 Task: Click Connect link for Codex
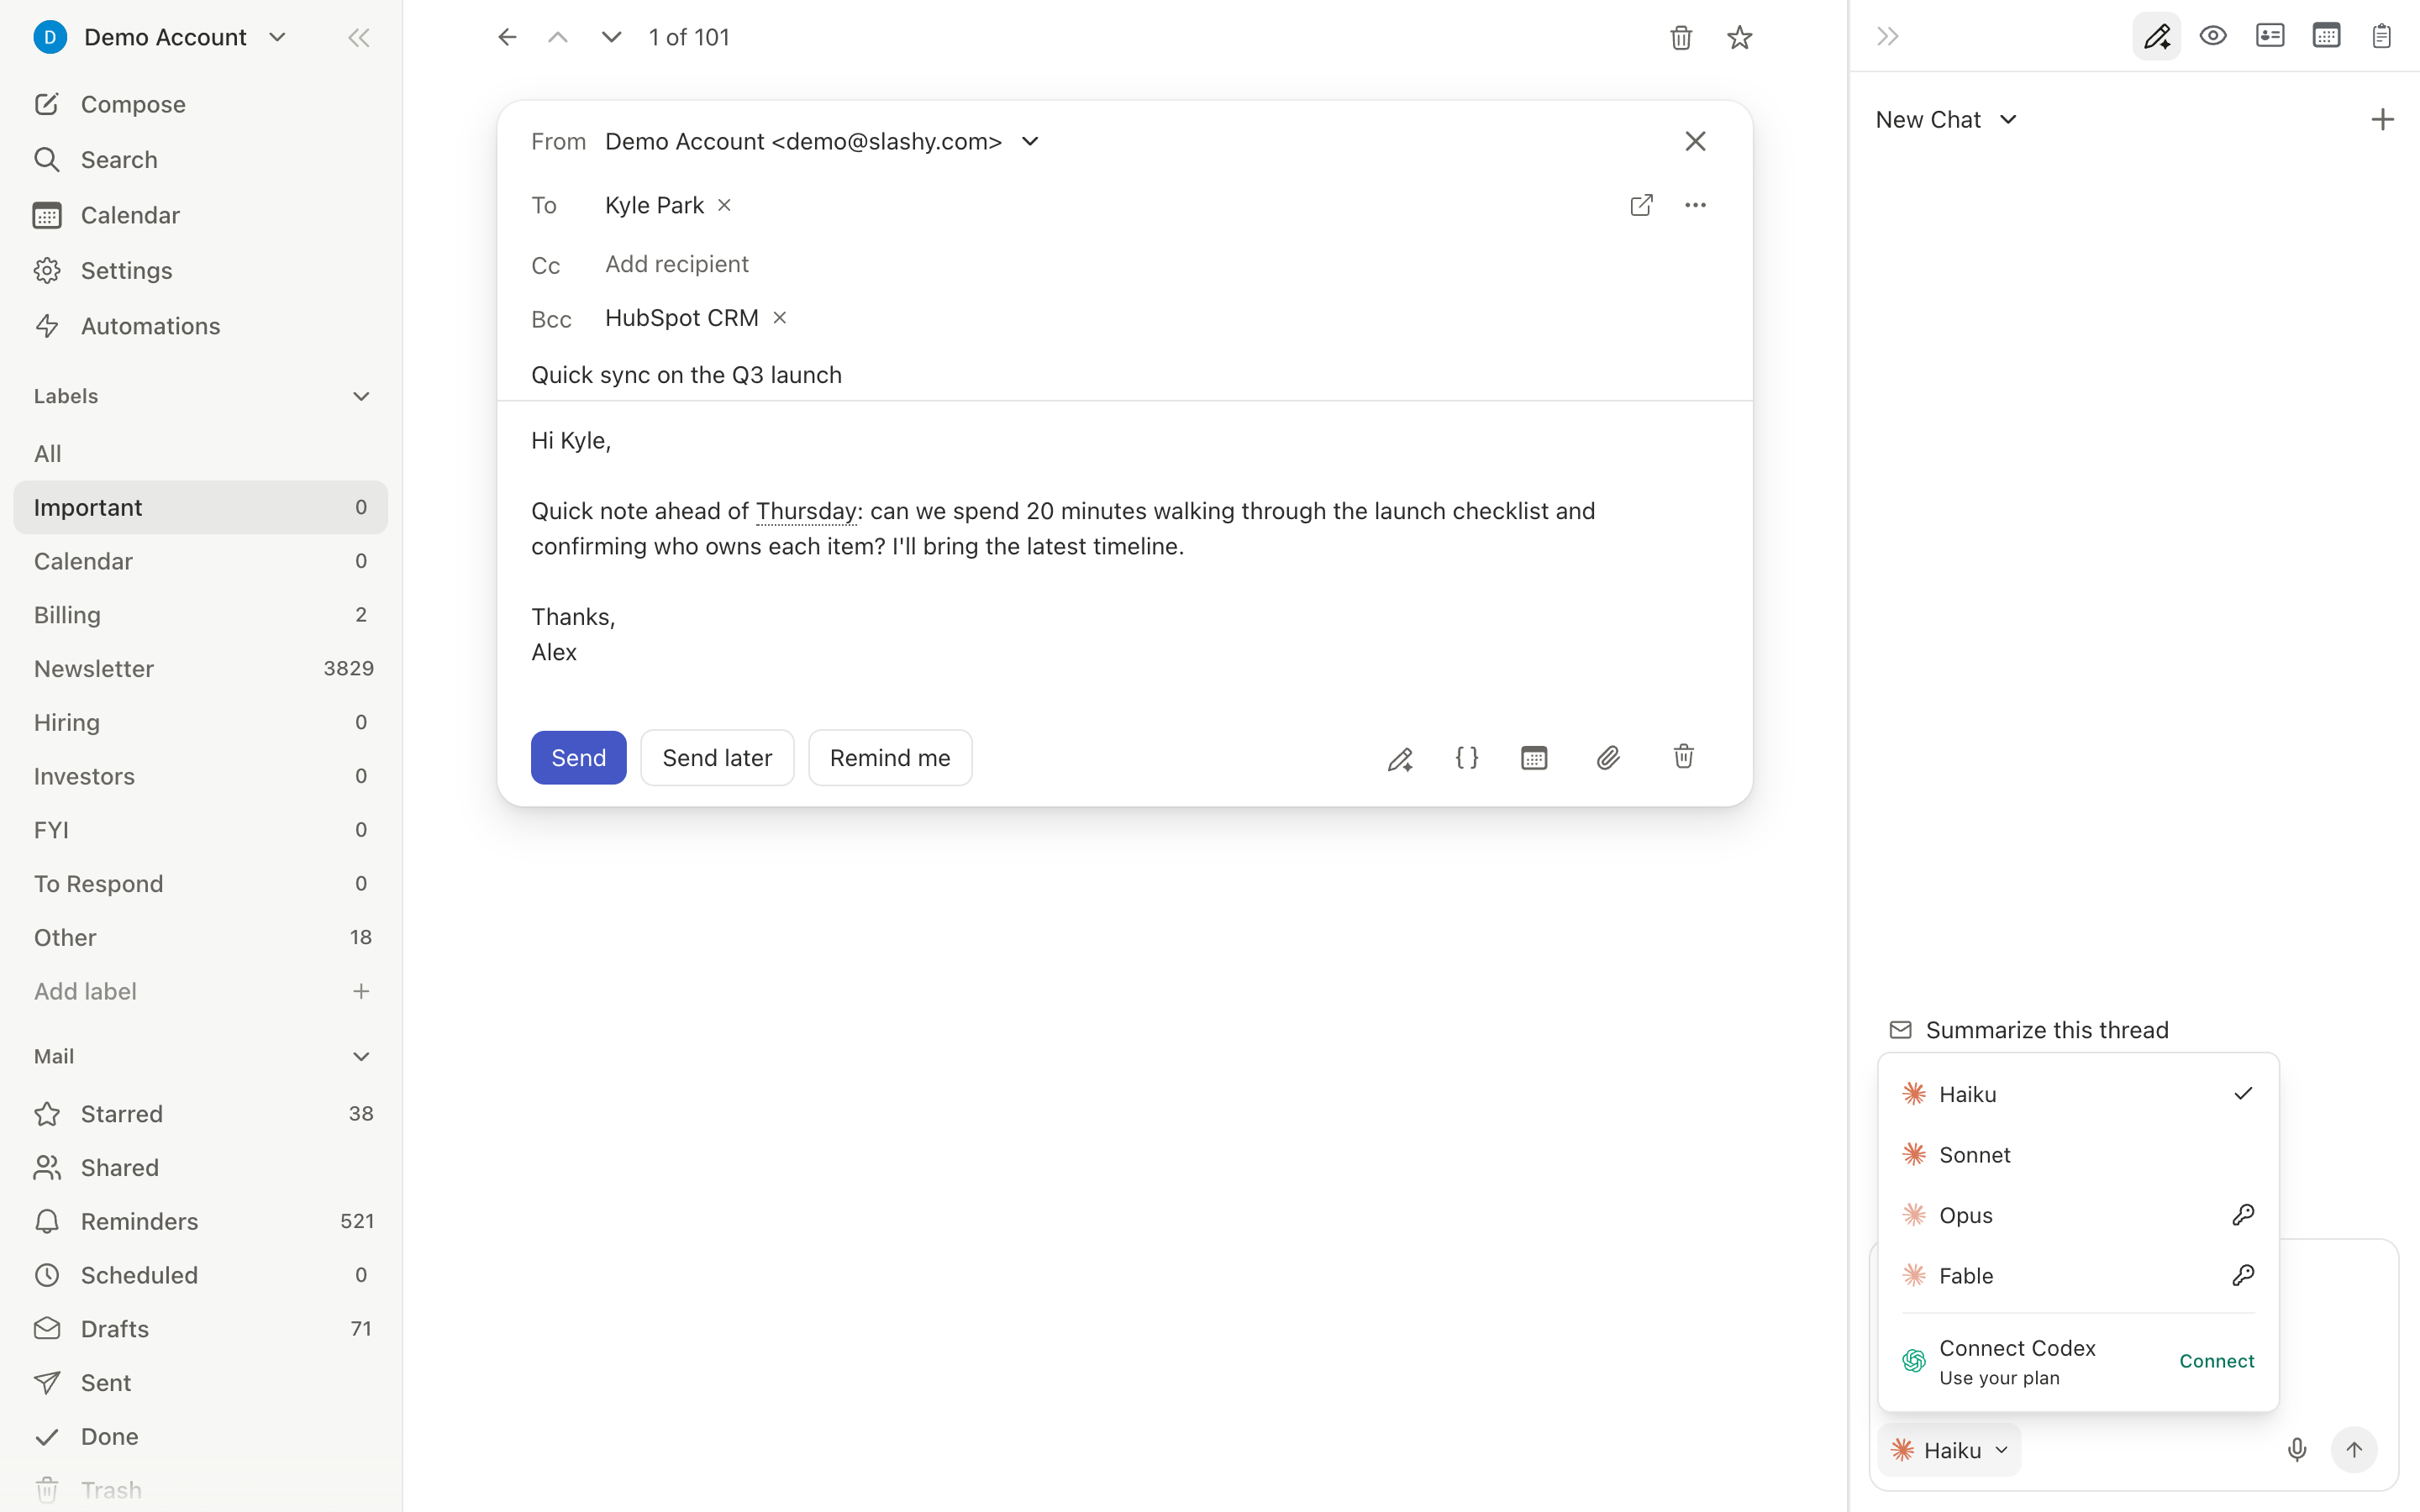(2216, 1362)
